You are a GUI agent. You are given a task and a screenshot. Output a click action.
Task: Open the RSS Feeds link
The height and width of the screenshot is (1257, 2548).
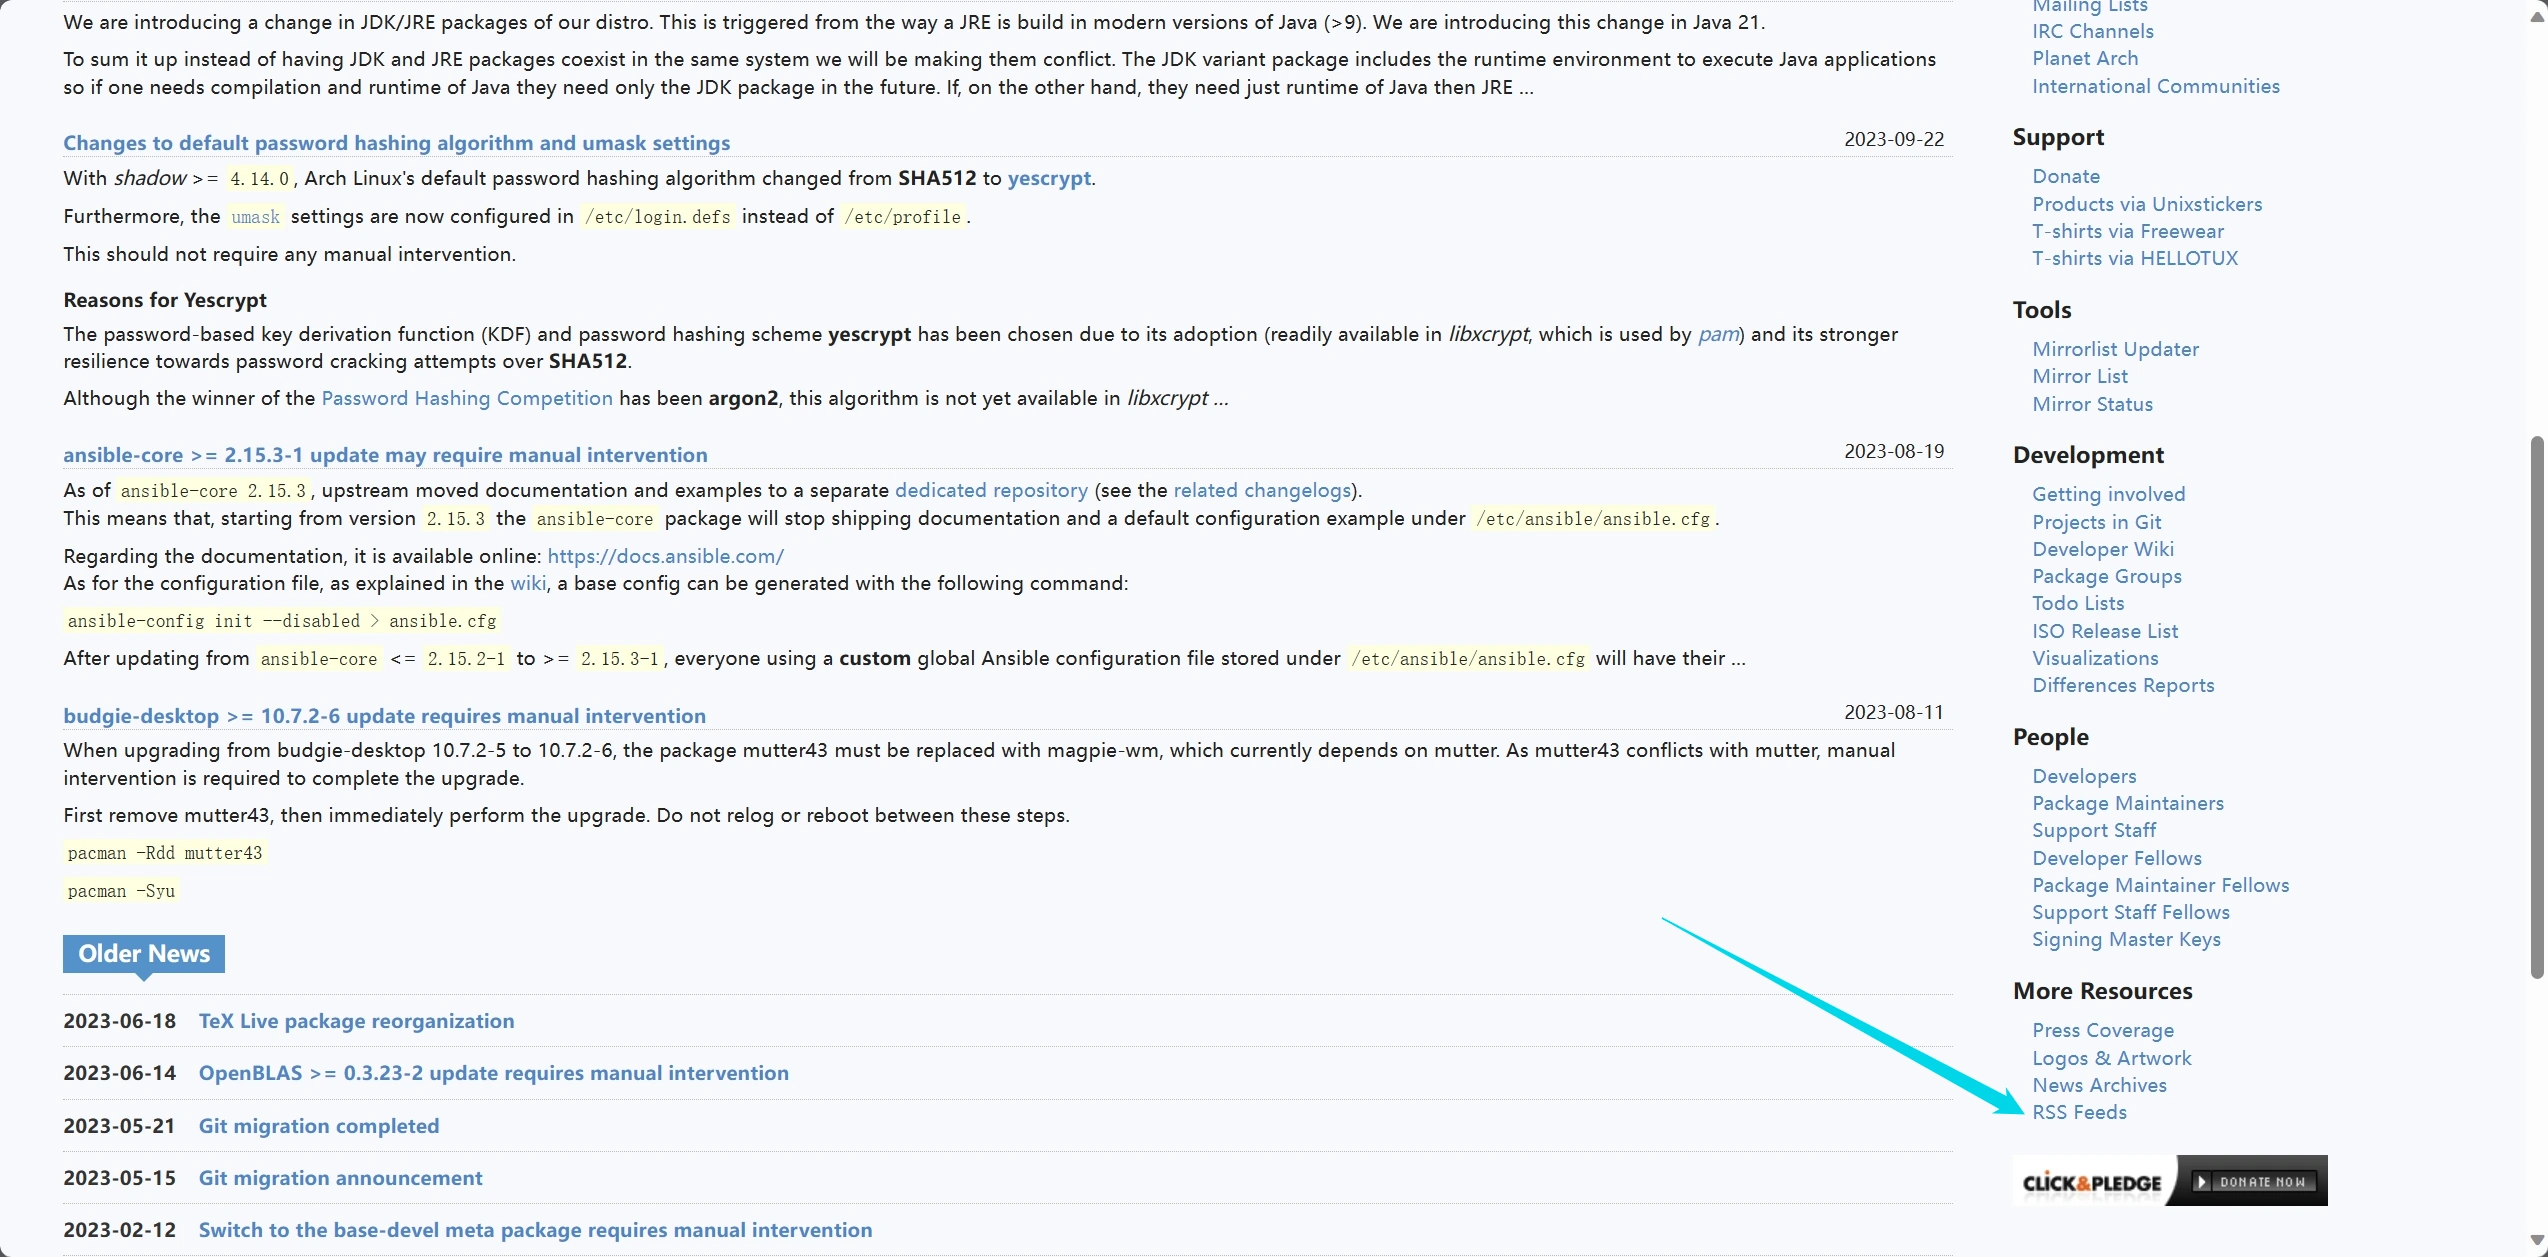pos(2078,1112)
